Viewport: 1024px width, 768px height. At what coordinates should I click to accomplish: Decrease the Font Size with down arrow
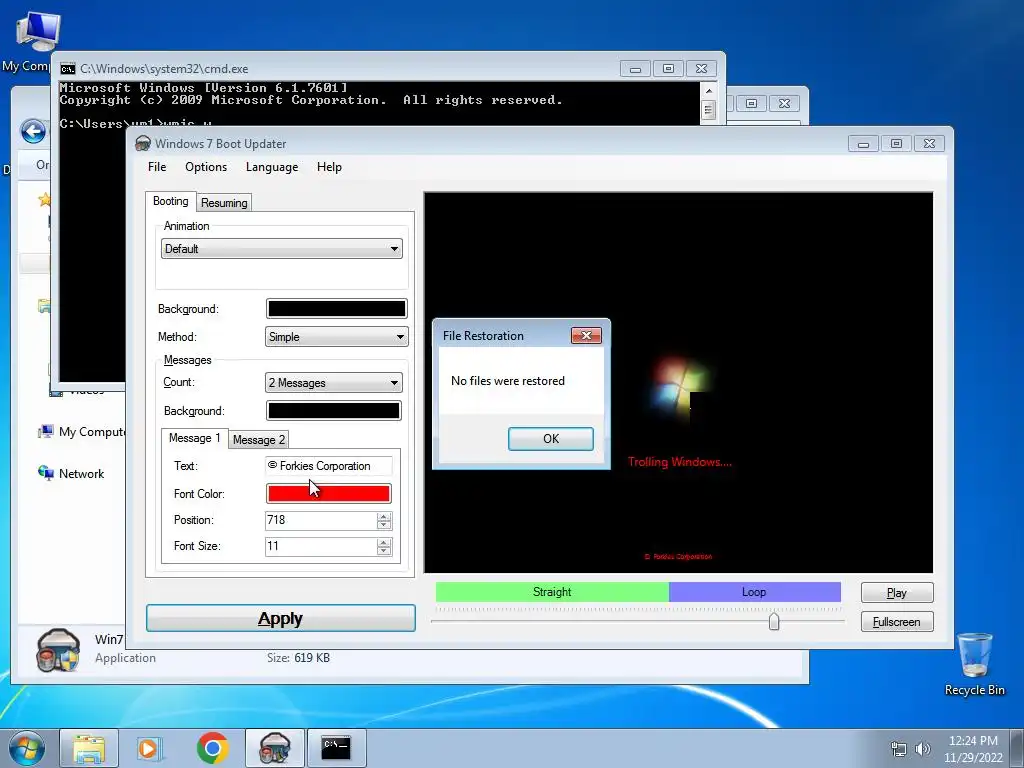(384, 551)
